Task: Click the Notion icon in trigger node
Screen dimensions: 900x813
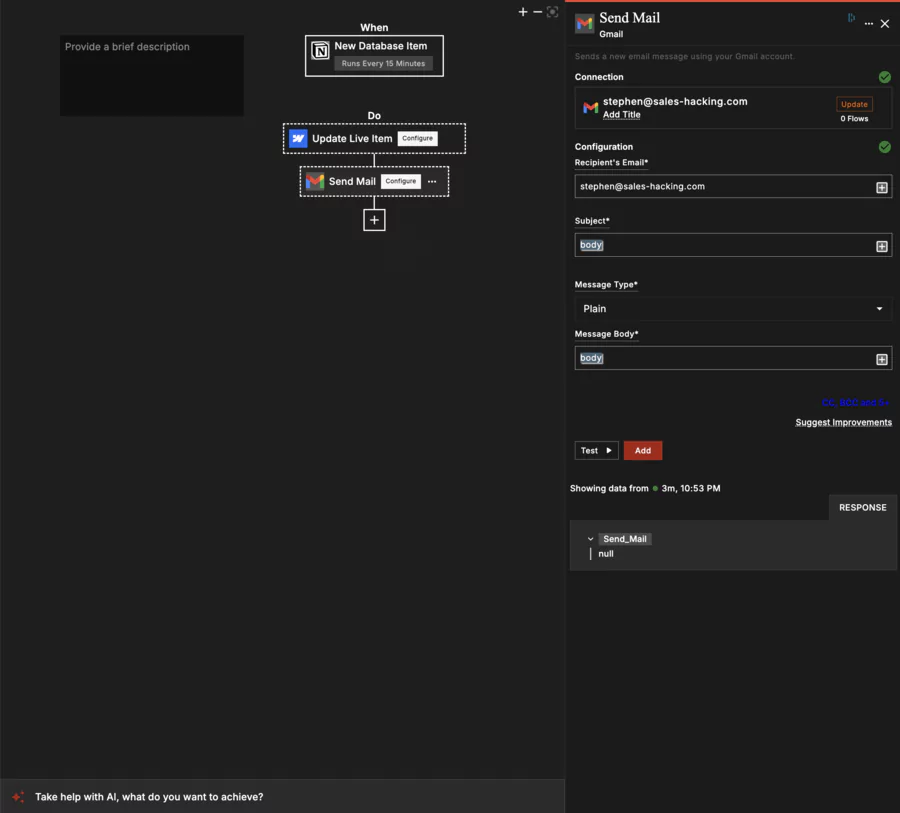Action: [320, 51]
